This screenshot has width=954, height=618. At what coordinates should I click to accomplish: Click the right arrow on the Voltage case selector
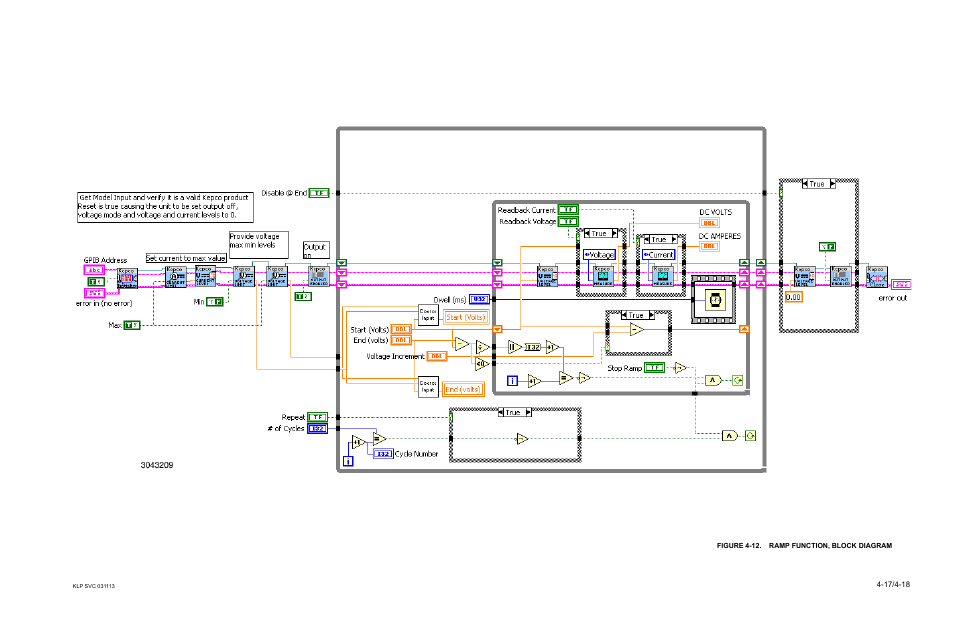pos(615,234)
